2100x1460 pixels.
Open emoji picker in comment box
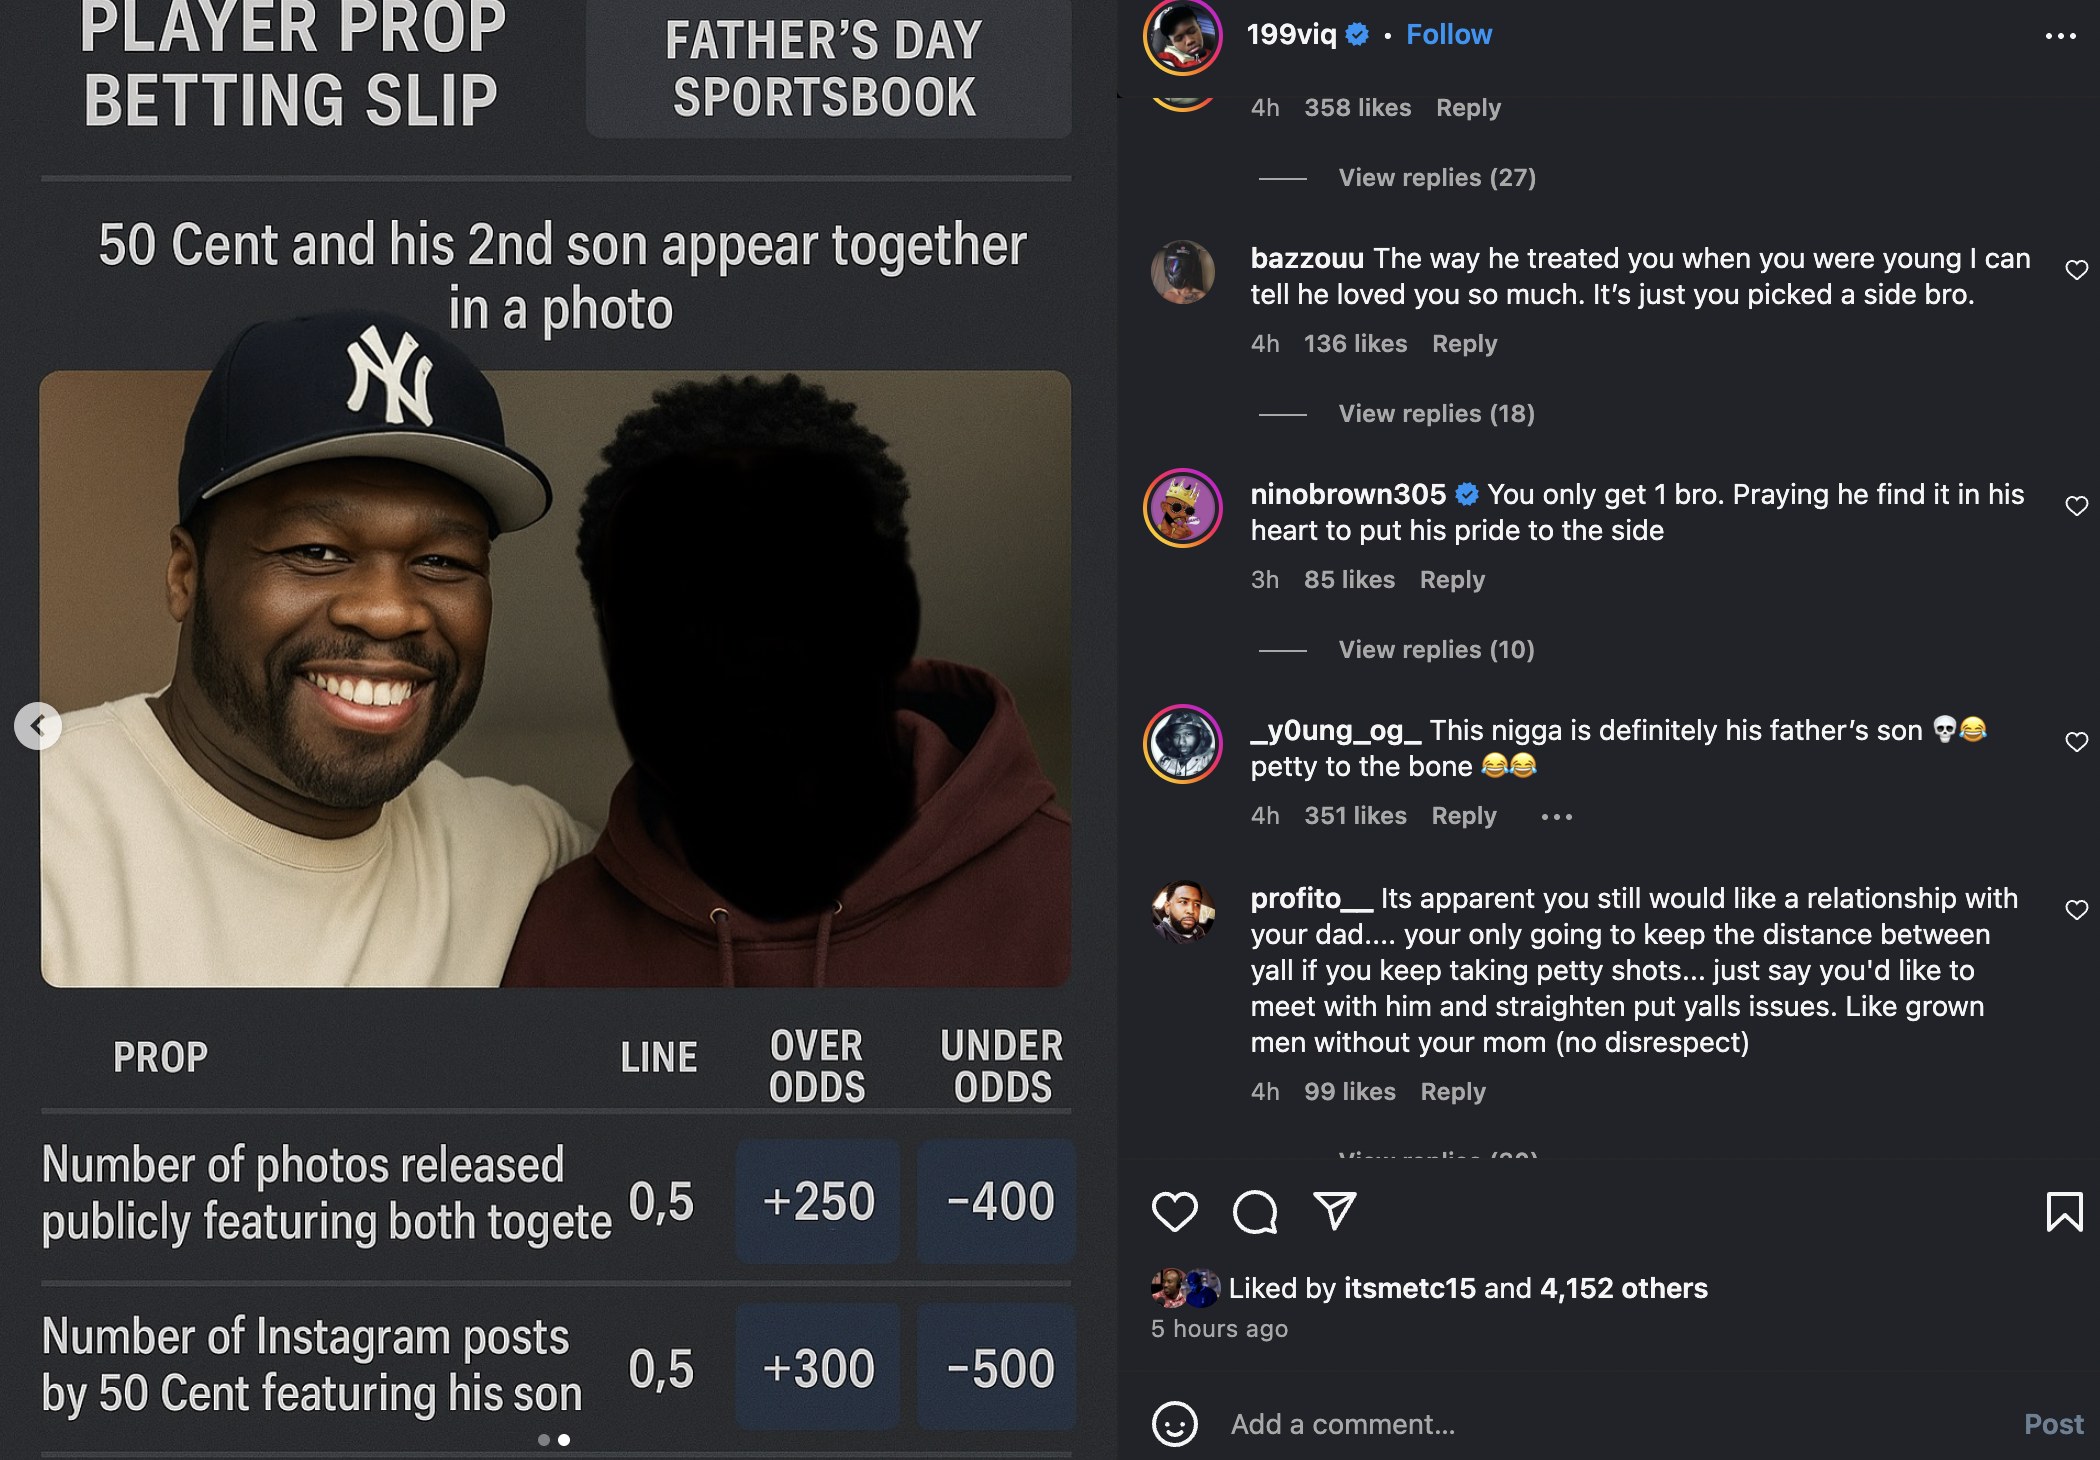click(x=1174, y=1424)
